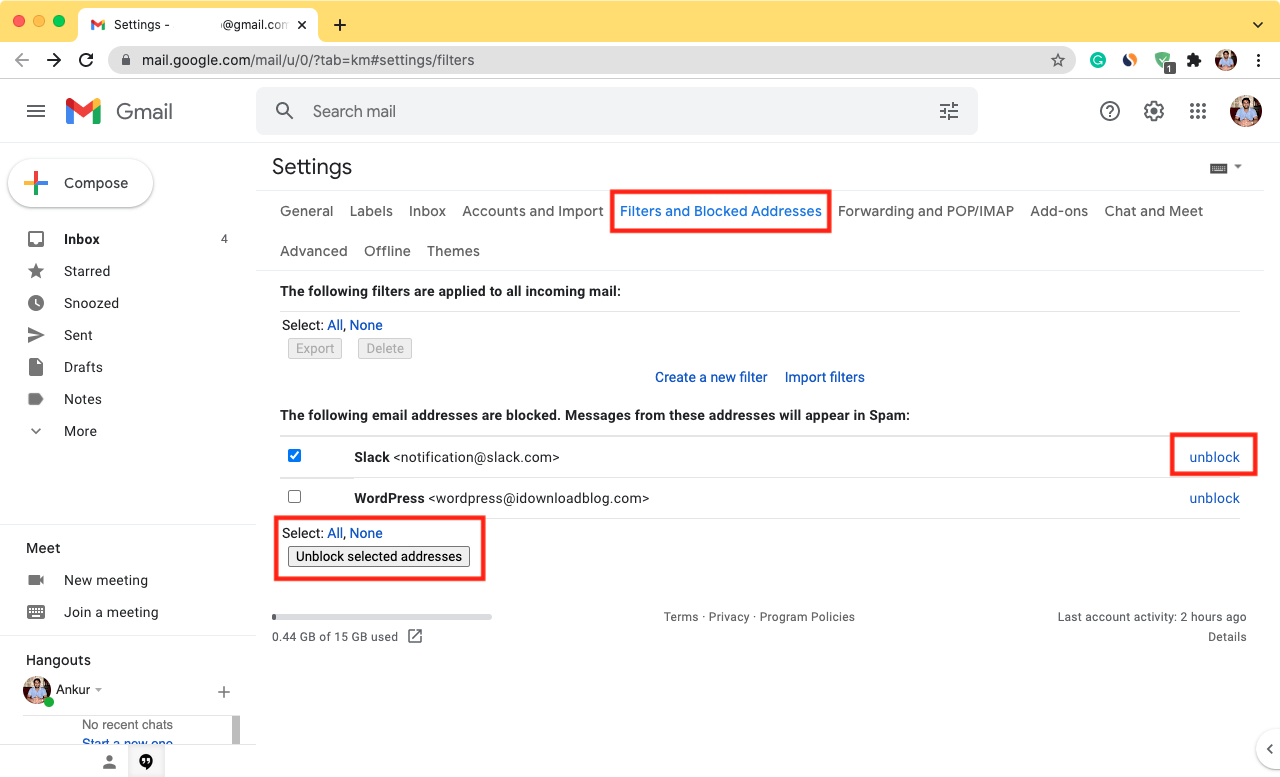Image resolution: width=1280 pixels, height=777 pixels.
Task: Open the Accounts and Import tab
Action: (532, 211)
